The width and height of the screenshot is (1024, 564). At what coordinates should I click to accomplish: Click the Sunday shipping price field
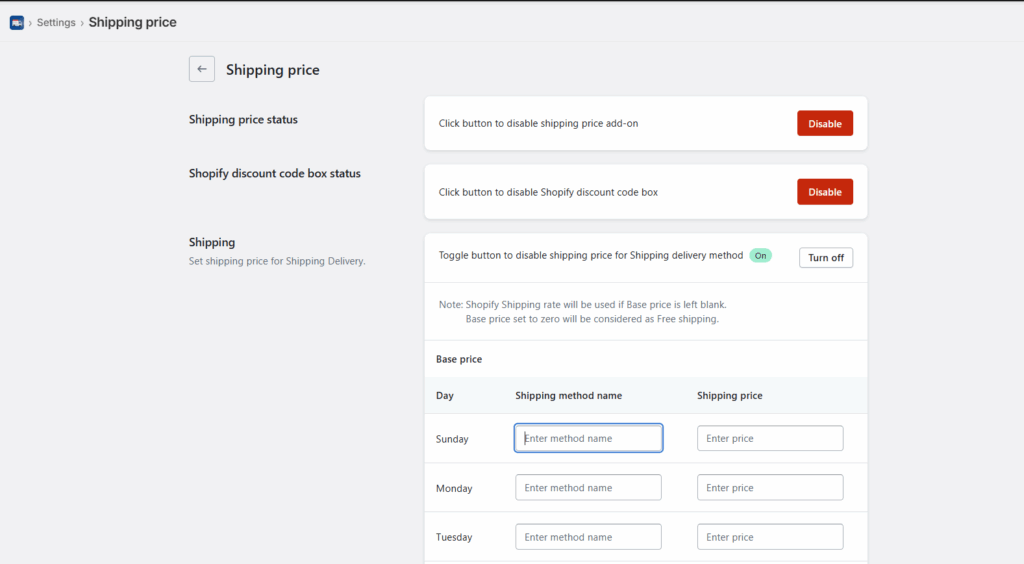pyautogui.click(x=769, y=438)
